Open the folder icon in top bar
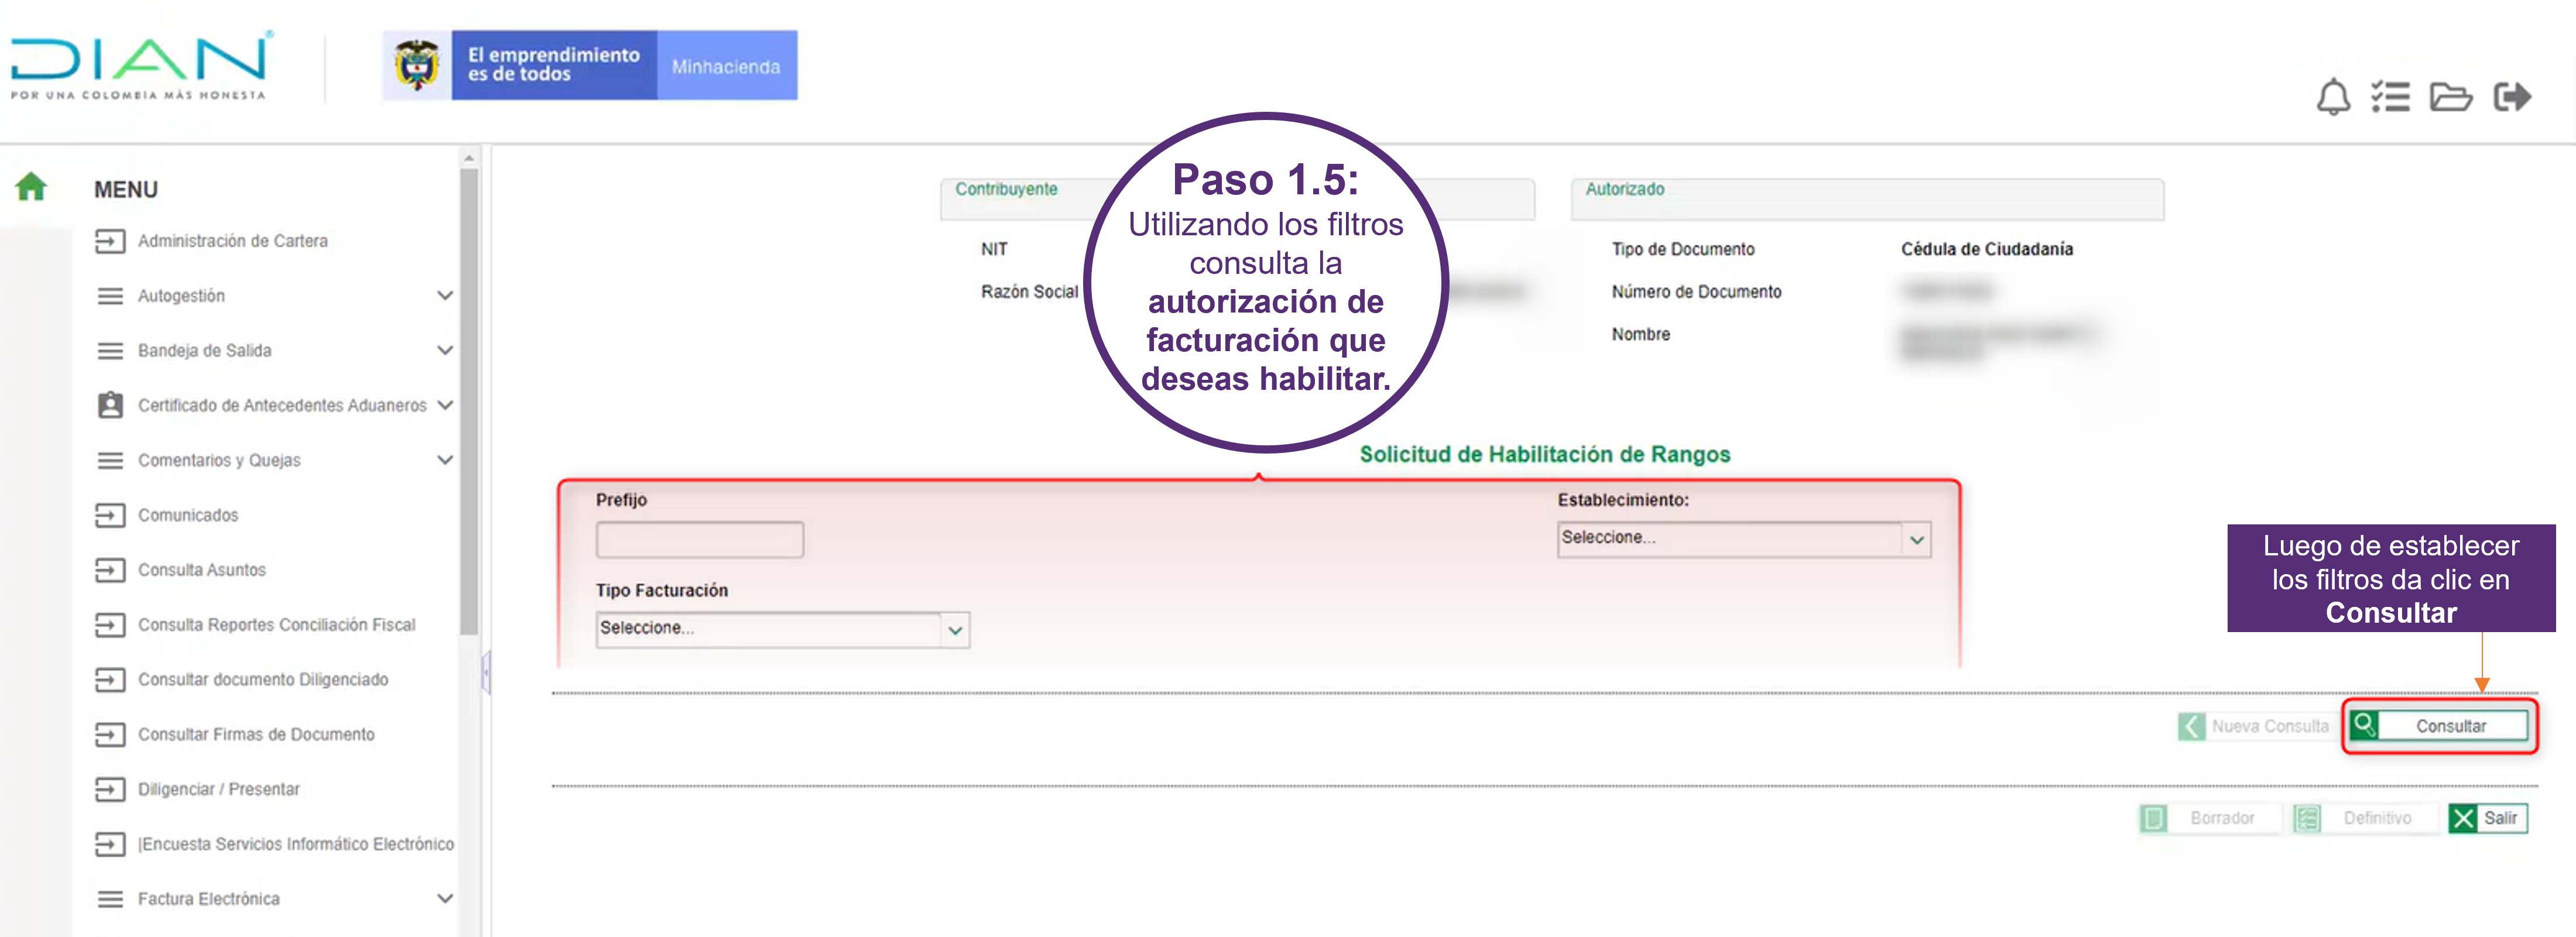The width and height of the screenshot is (2576, 937). (2450, 98)
